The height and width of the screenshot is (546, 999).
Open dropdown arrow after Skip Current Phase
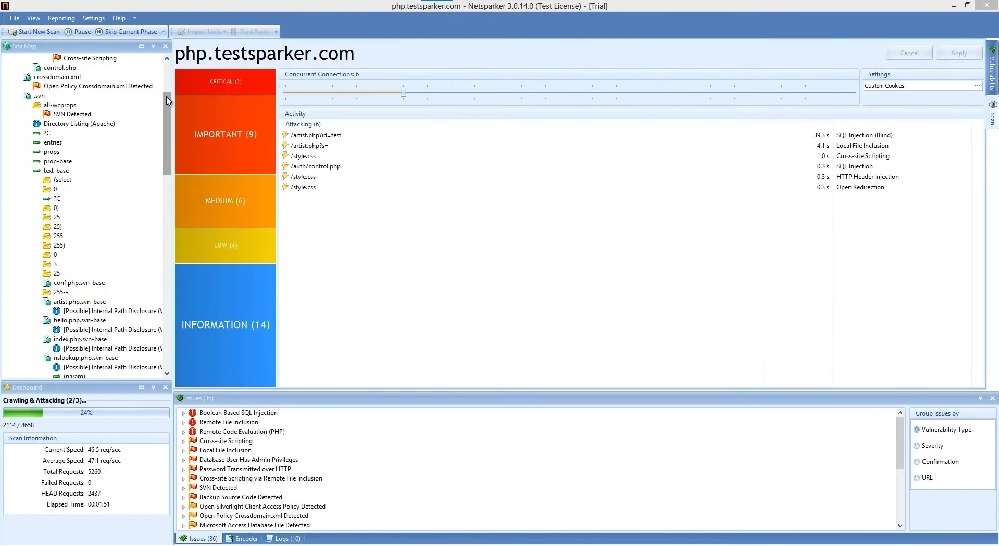pos(164,31)
